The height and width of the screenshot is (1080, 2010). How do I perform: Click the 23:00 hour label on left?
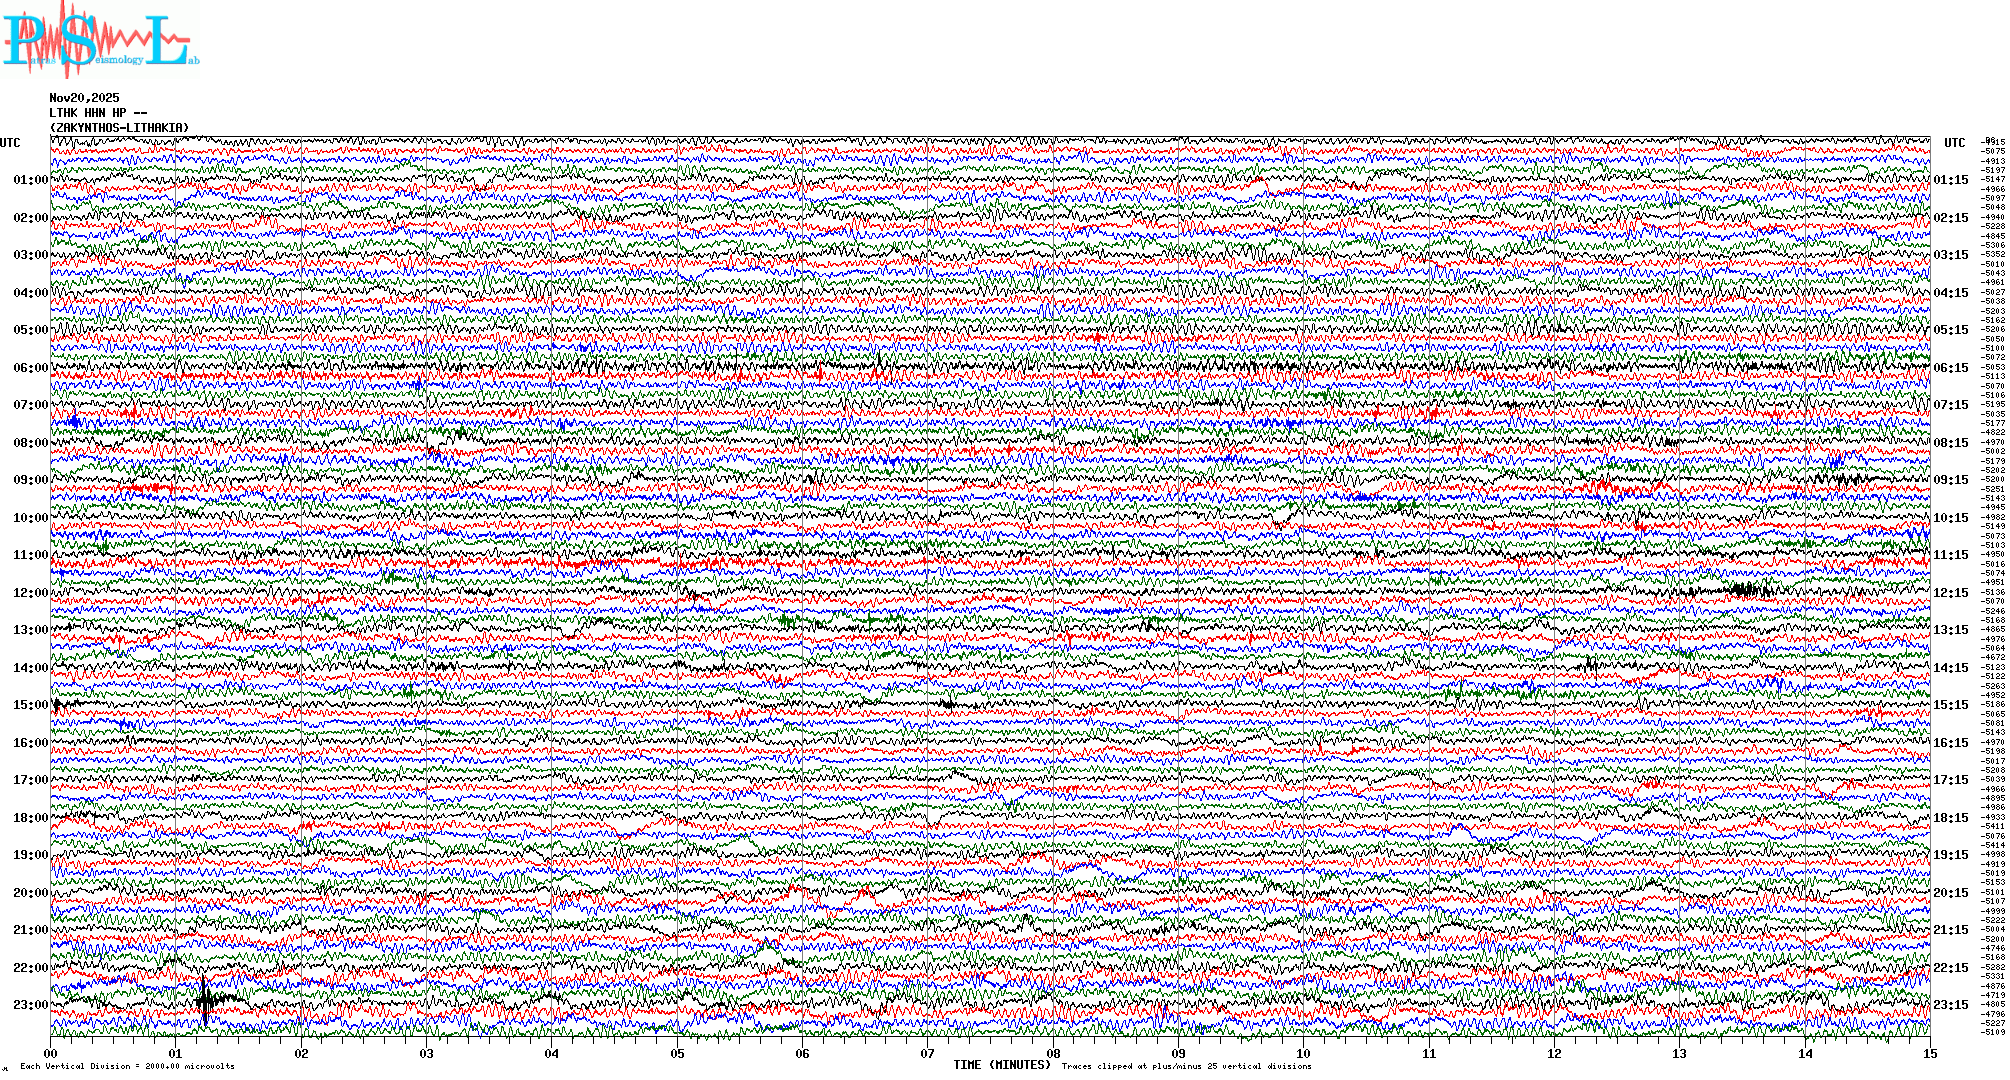(x=30, y=1005)
